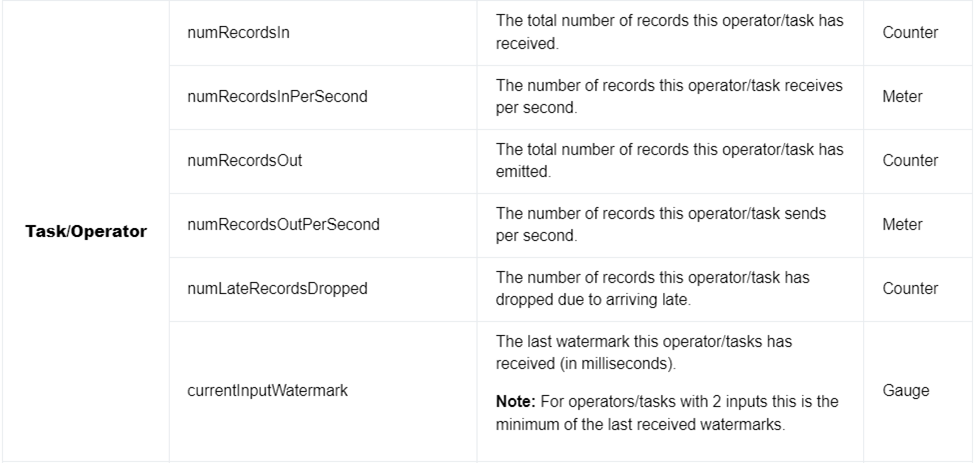Viewport: 974px width, 463px height.
Task: Select the Meter type for numRecordsOutPerSecond
Action: click(x=902, y=225)
